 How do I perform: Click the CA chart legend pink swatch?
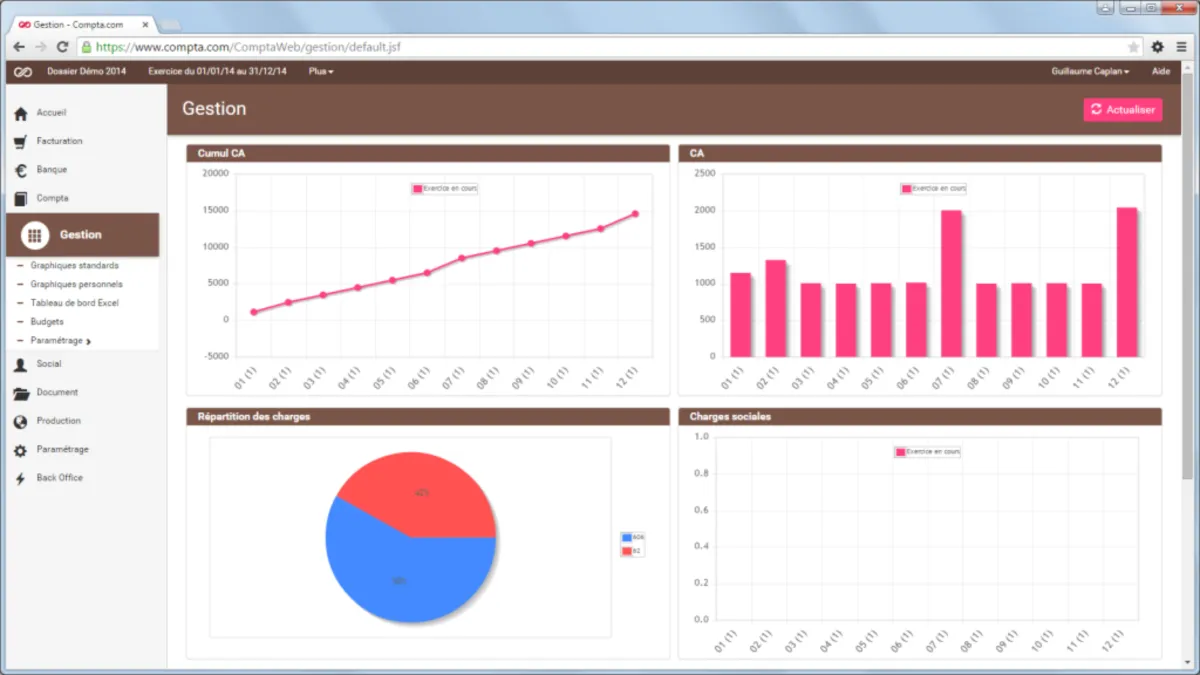click(x=907, y=188)
